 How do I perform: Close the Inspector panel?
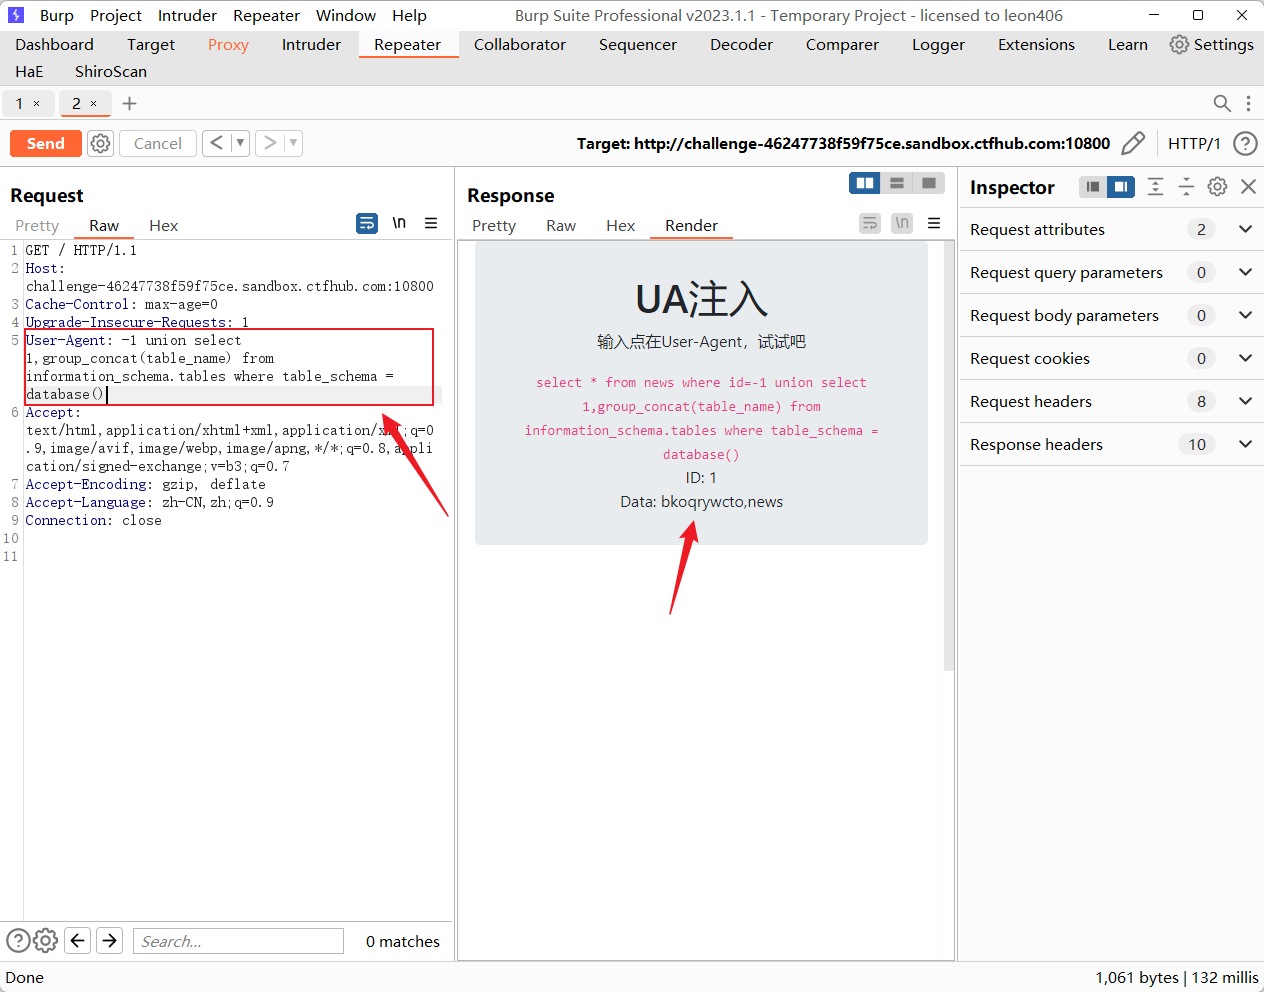point(1248,186)
